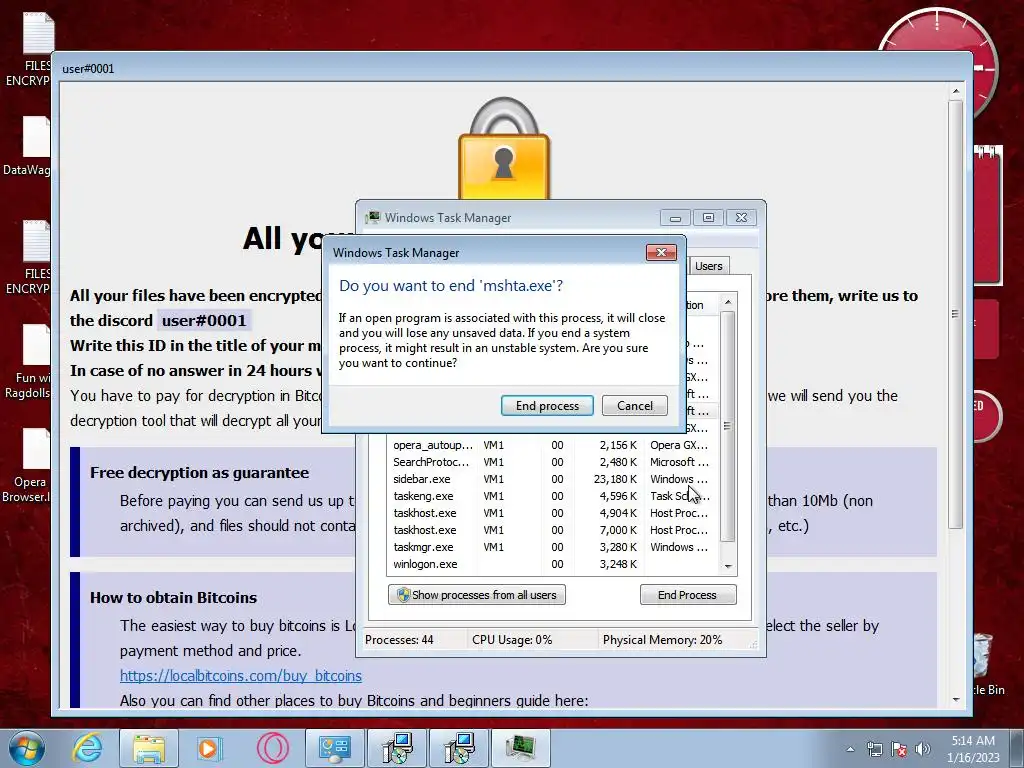The width and height of the screenshot is (1024, 768).
Task: Click Show processes from all users
Action: [x=477, y=595]
